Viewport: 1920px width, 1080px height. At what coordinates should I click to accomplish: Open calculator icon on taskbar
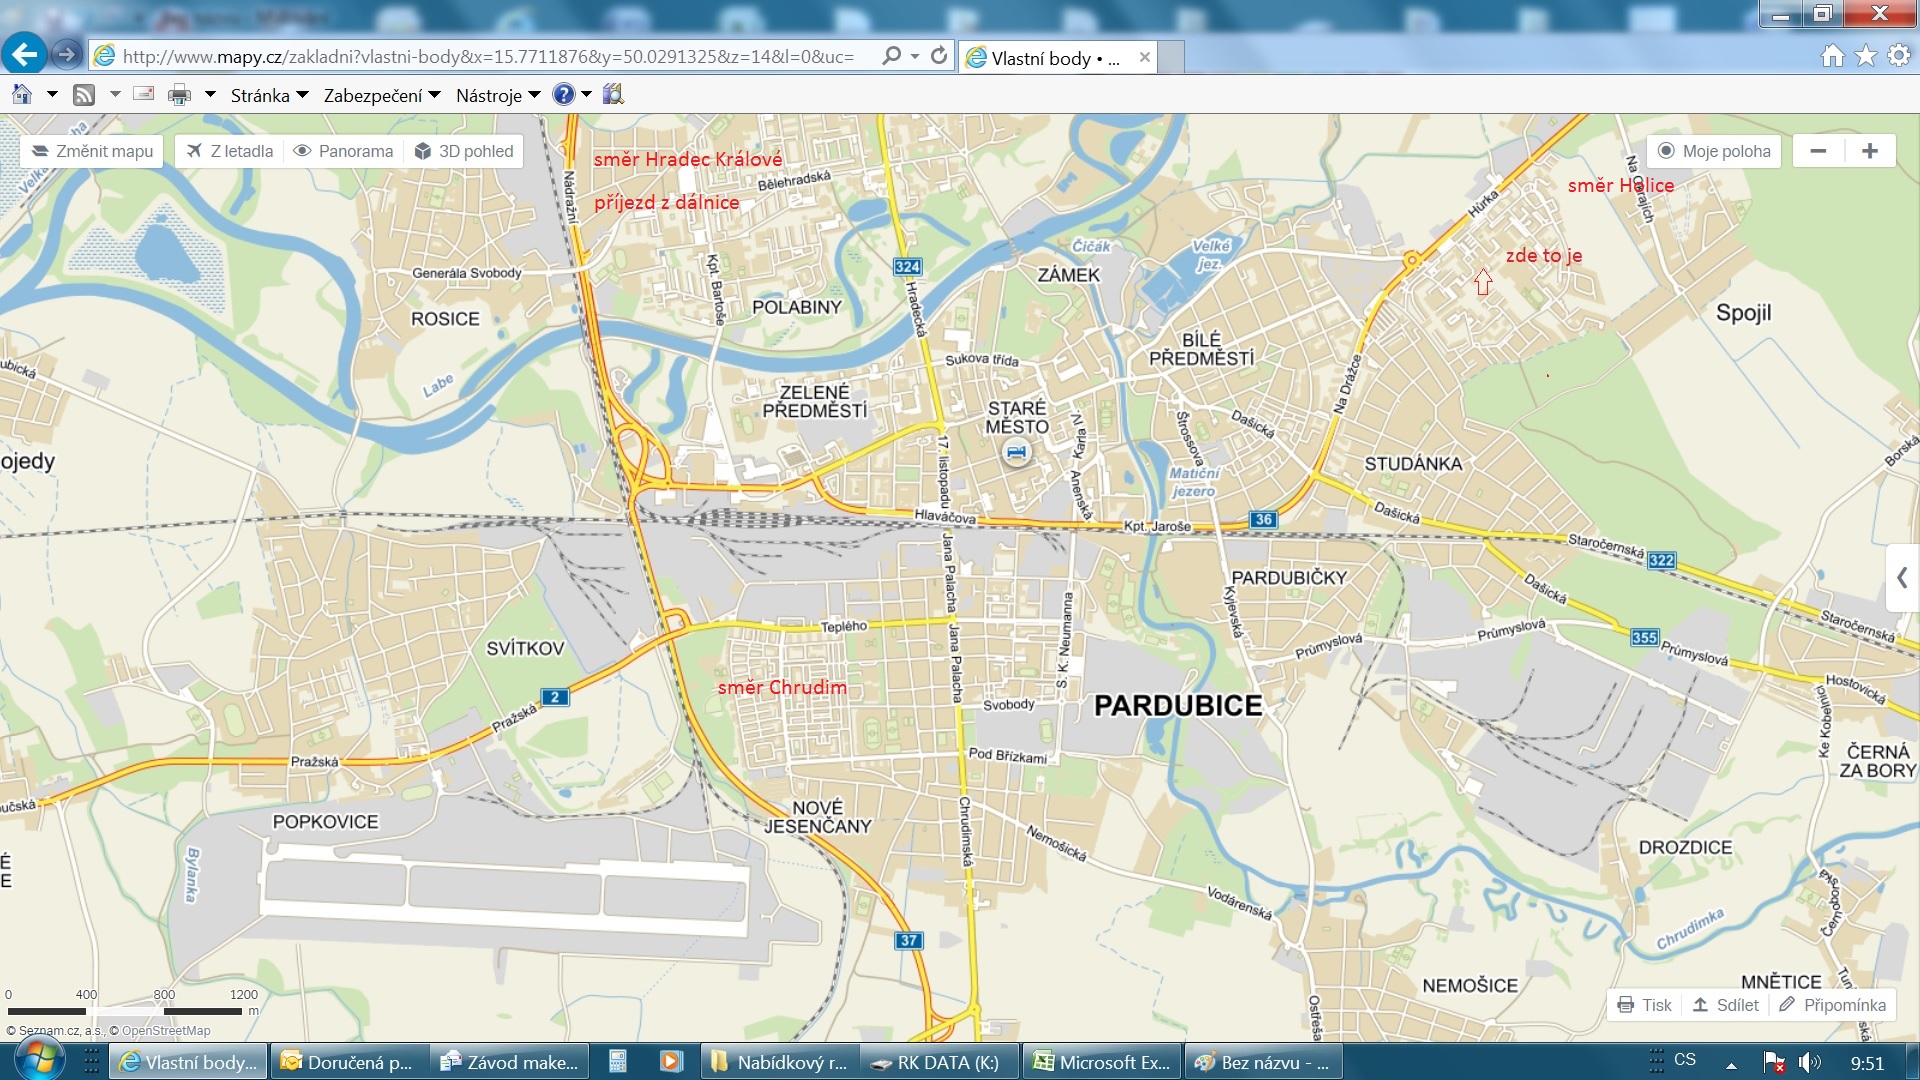click(x=618, y=1062)
